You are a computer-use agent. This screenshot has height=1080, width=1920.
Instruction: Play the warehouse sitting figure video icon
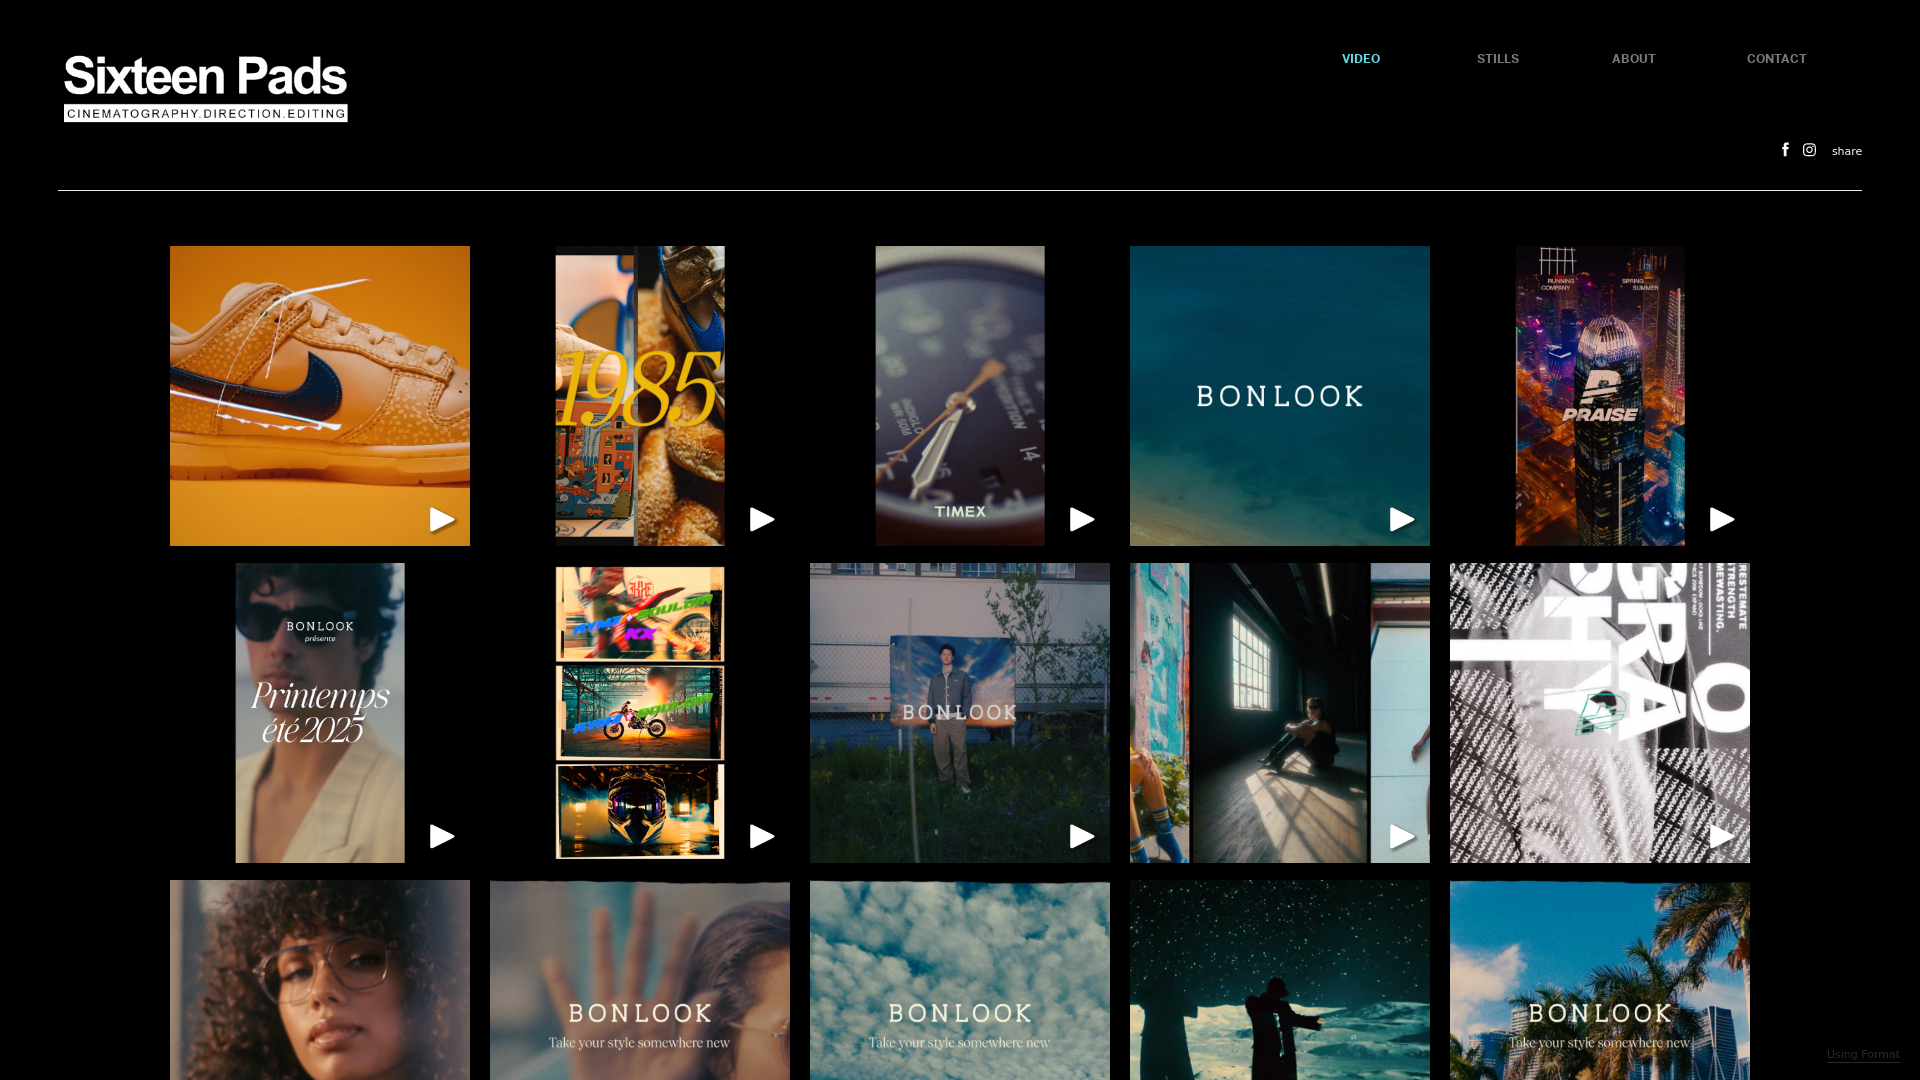(1402, 836)
